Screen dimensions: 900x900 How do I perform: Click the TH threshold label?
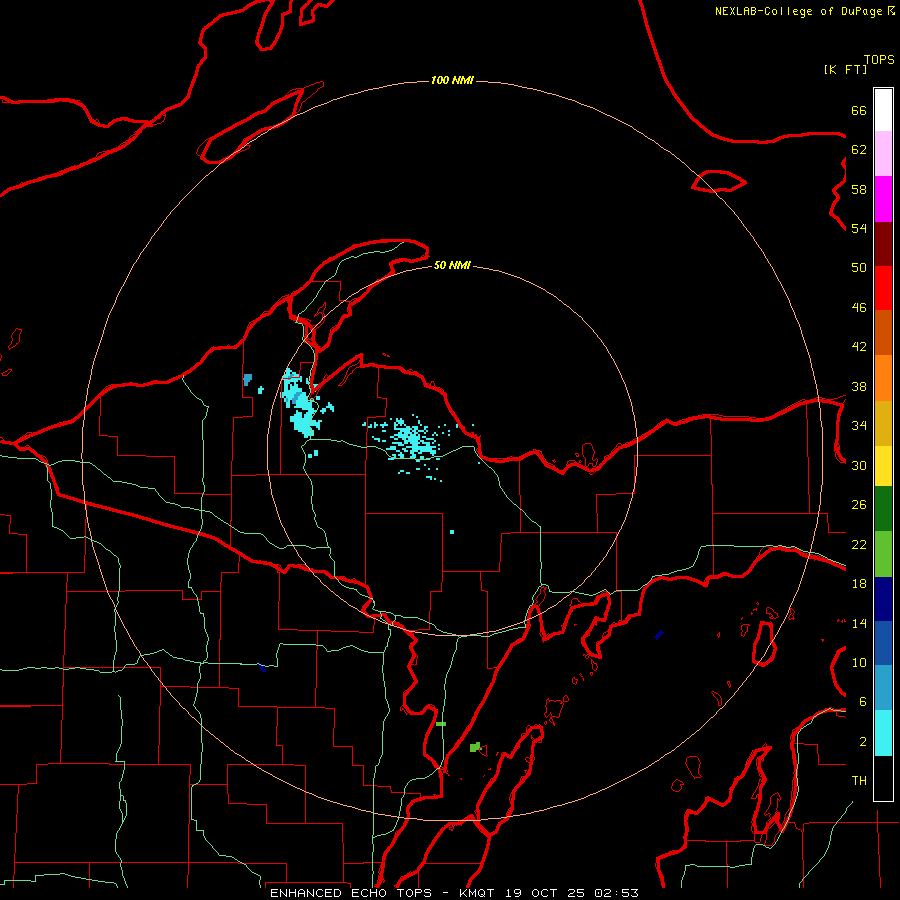[859, 781]
